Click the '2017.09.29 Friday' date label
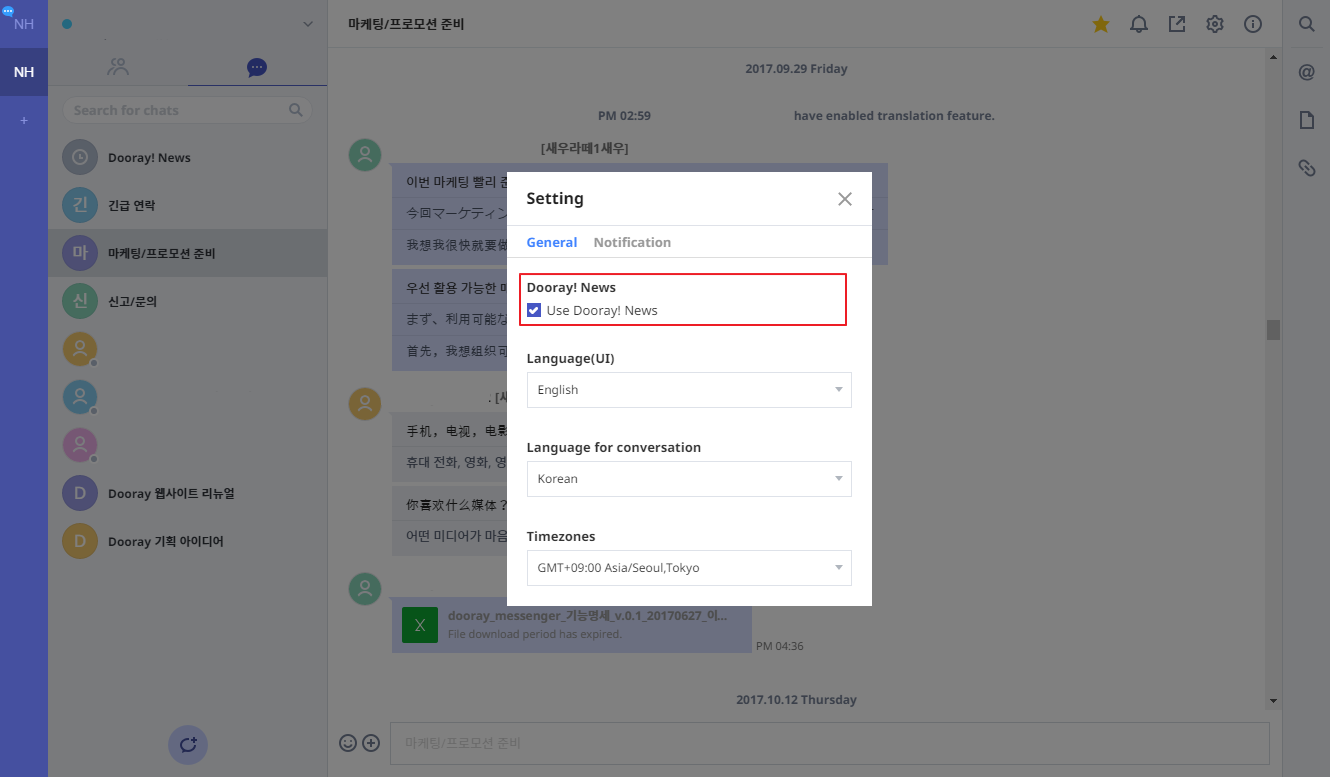The width and height of the screenshot is (1330, 777). (x=796, y=69)
